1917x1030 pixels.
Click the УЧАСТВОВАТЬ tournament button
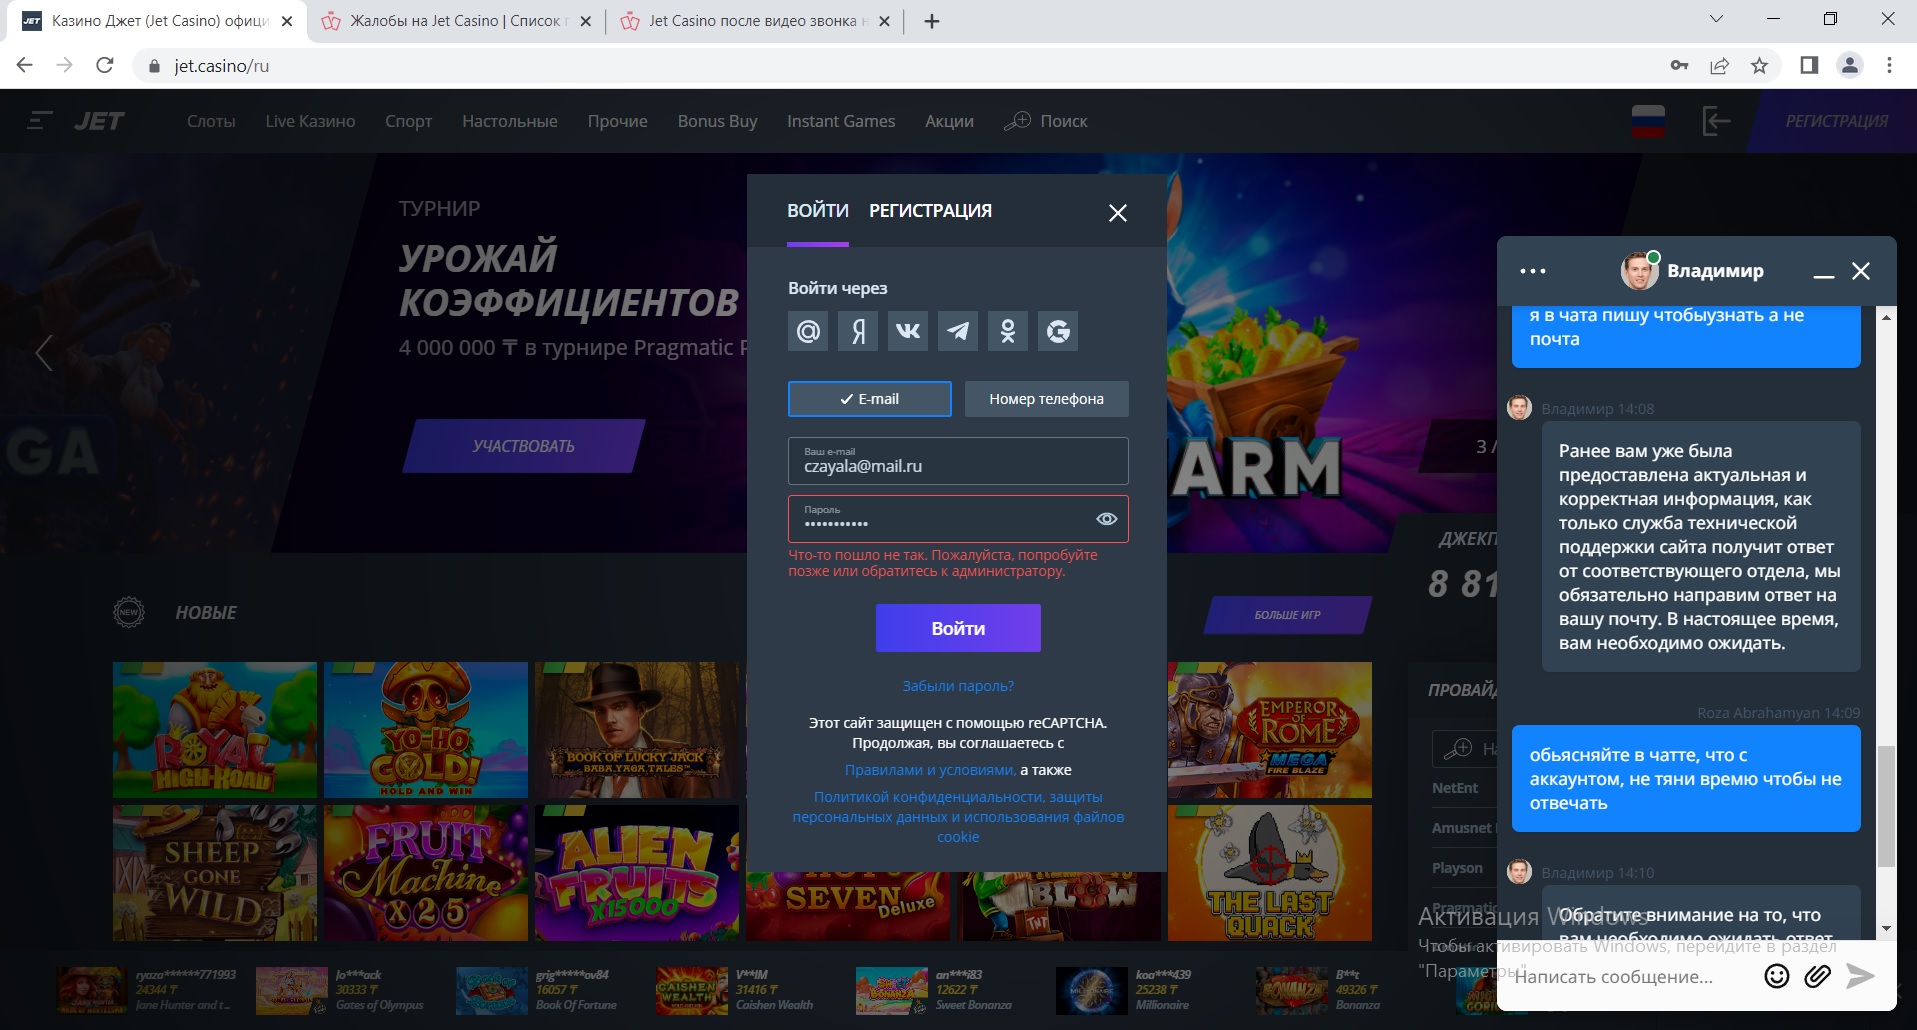point(524,446)
